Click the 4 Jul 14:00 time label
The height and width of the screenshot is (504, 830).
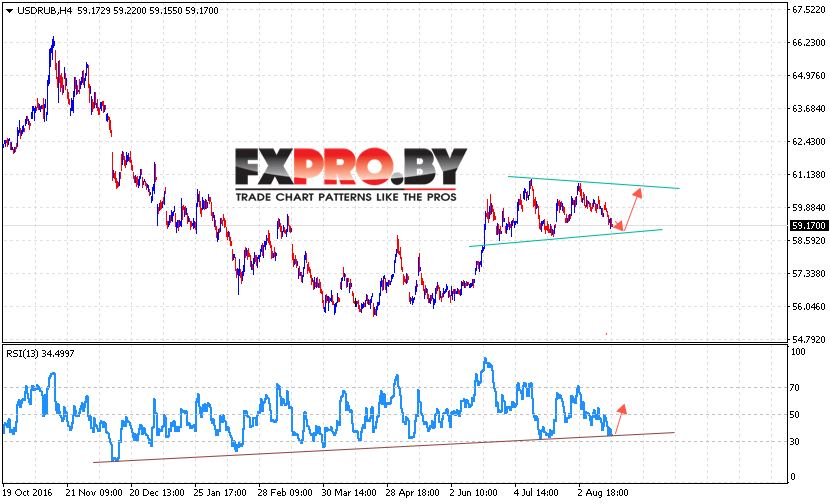(536, 493)
